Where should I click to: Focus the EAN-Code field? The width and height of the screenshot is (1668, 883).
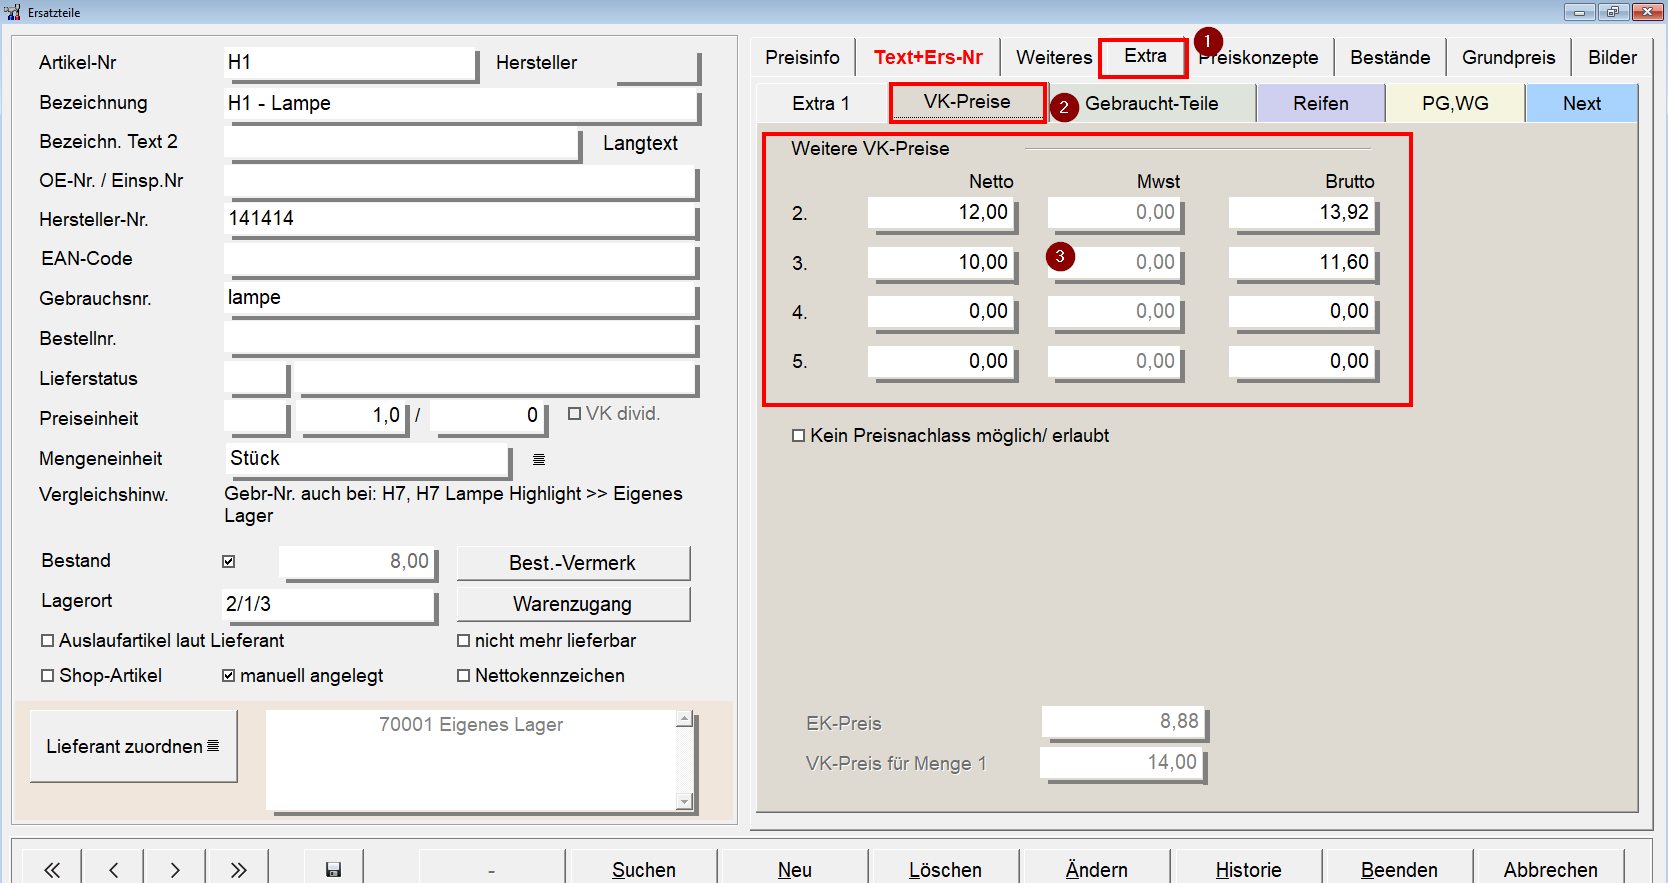[461, 259]
